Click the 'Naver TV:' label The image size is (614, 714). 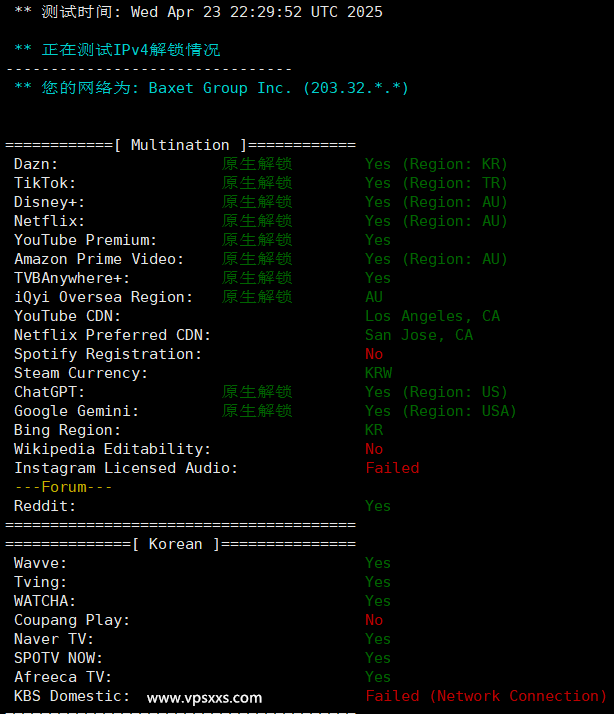54,639
